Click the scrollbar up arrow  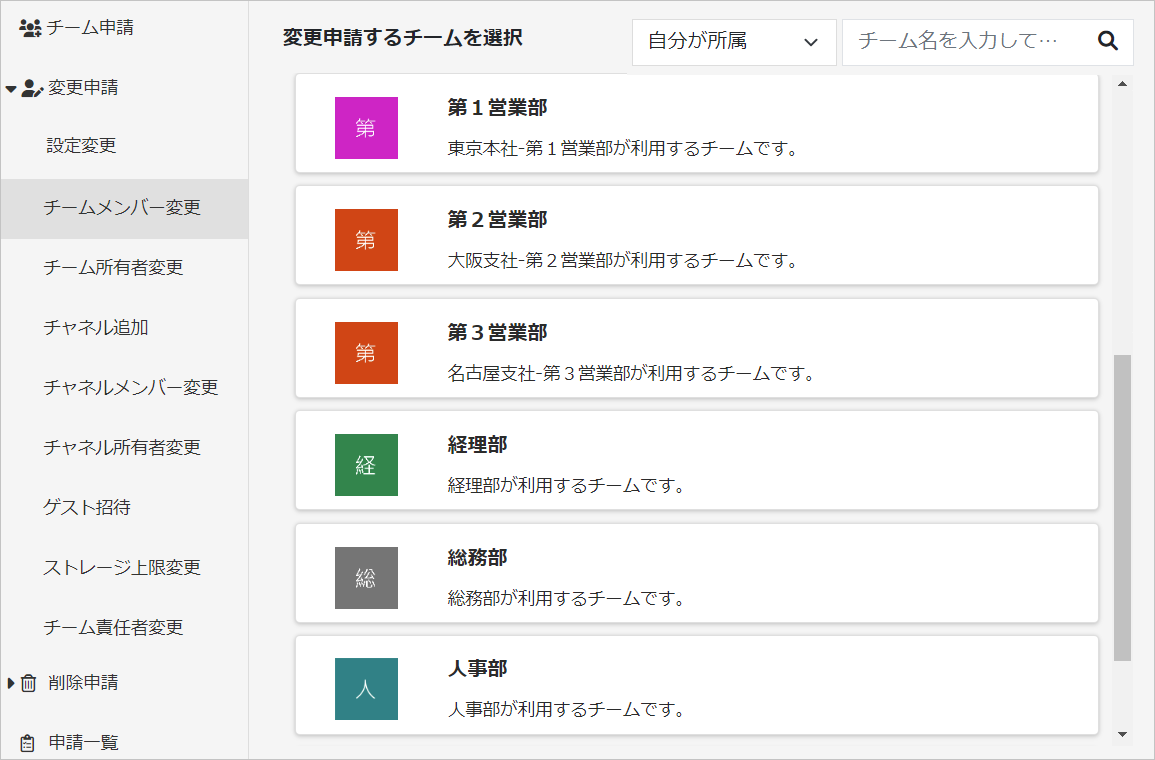point(1123,84)
